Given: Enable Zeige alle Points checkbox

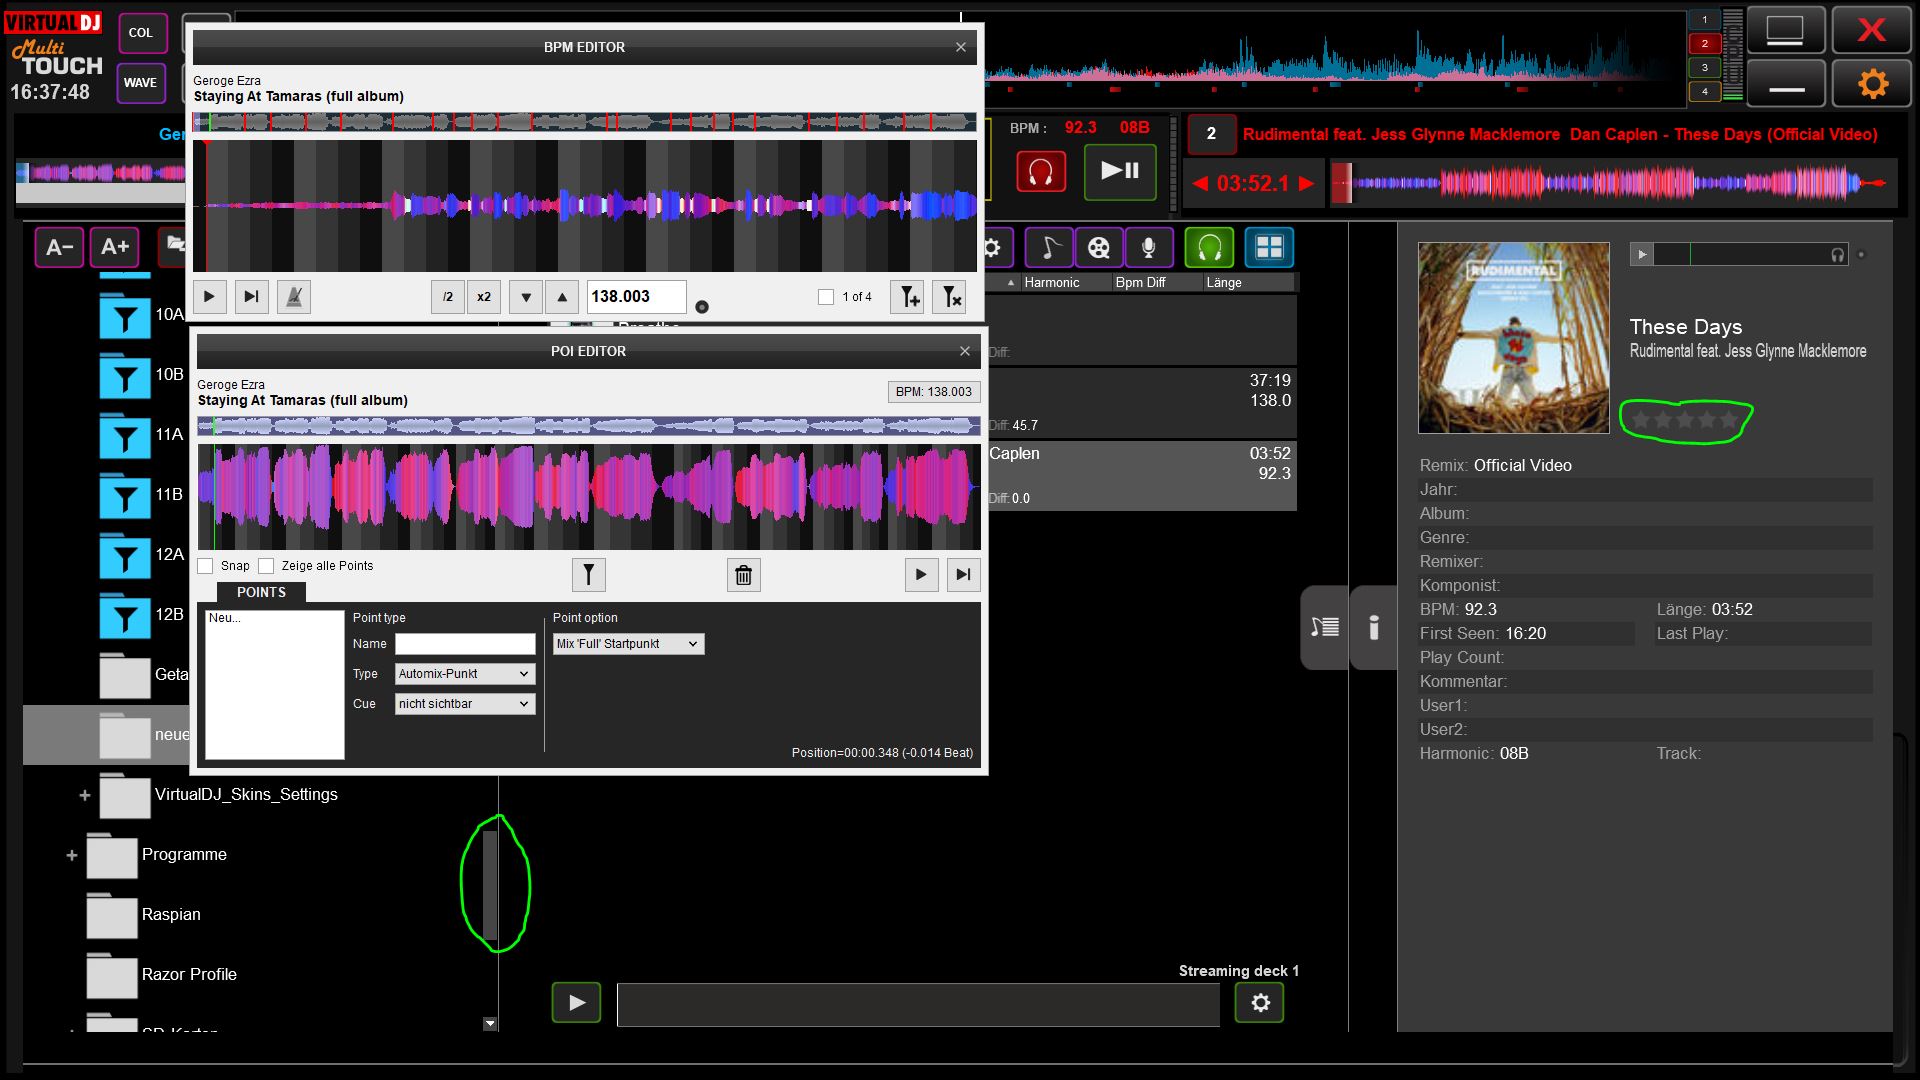Looking at the screenshot, I should click(x=266, y=566).
